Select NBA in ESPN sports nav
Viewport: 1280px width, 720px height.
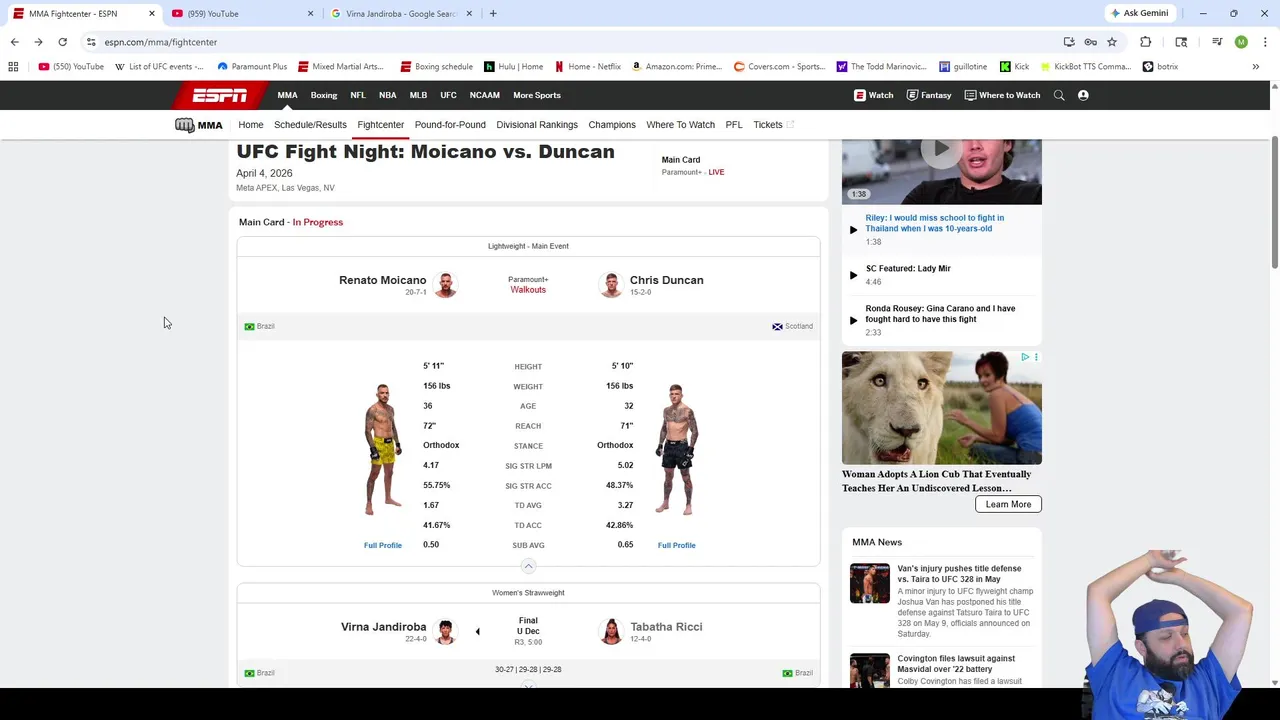pyautogui.click(x=388, y=95)
